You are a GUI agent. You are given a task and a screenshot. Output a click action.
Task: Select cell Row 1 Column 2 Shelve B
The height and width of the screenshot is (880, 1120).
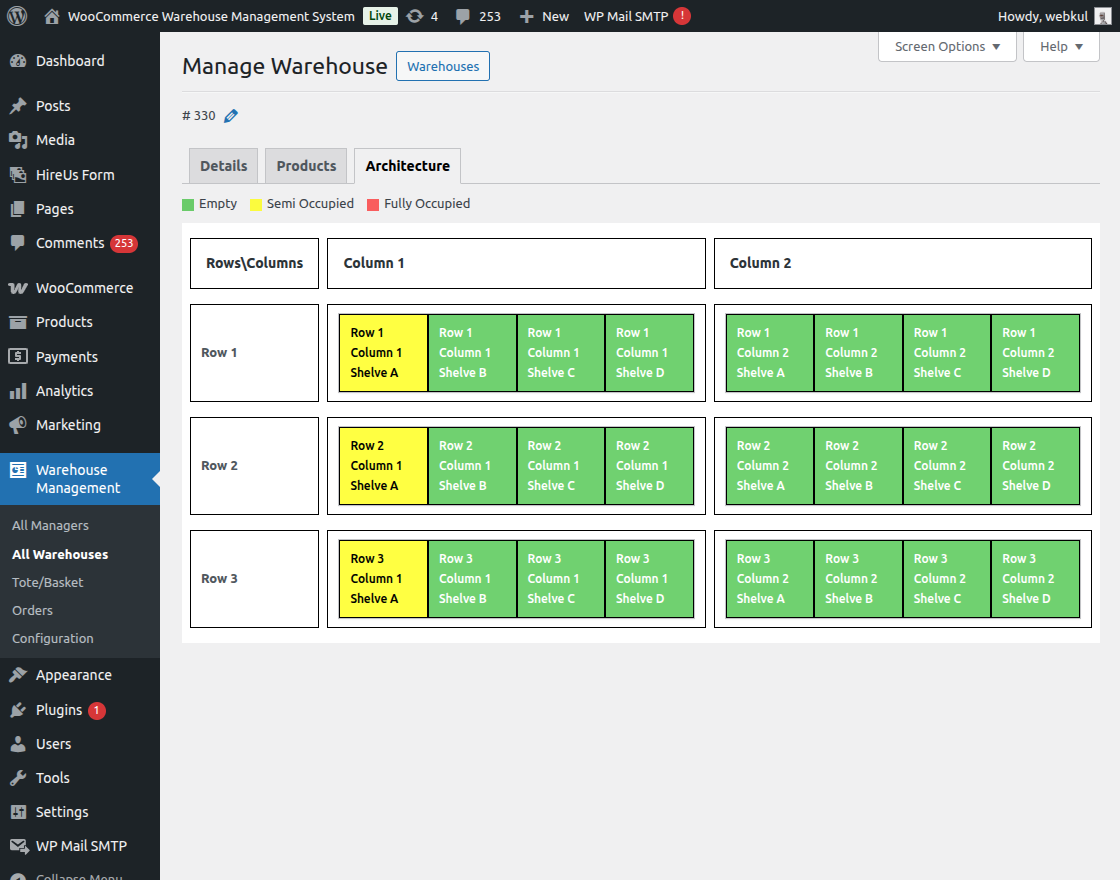[x=858, y=353]
